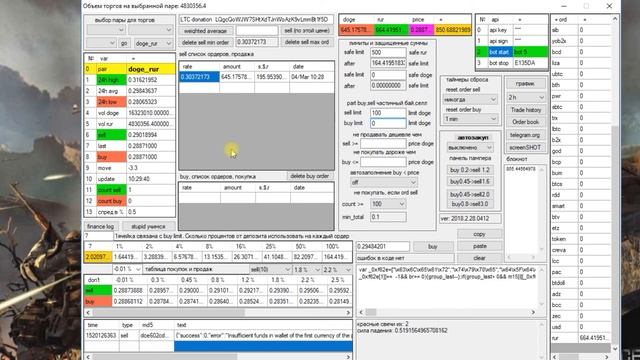Open the '2.2 %' dropdown
Viewport: 640px width, 360px height.
click(x=337, y=269)
